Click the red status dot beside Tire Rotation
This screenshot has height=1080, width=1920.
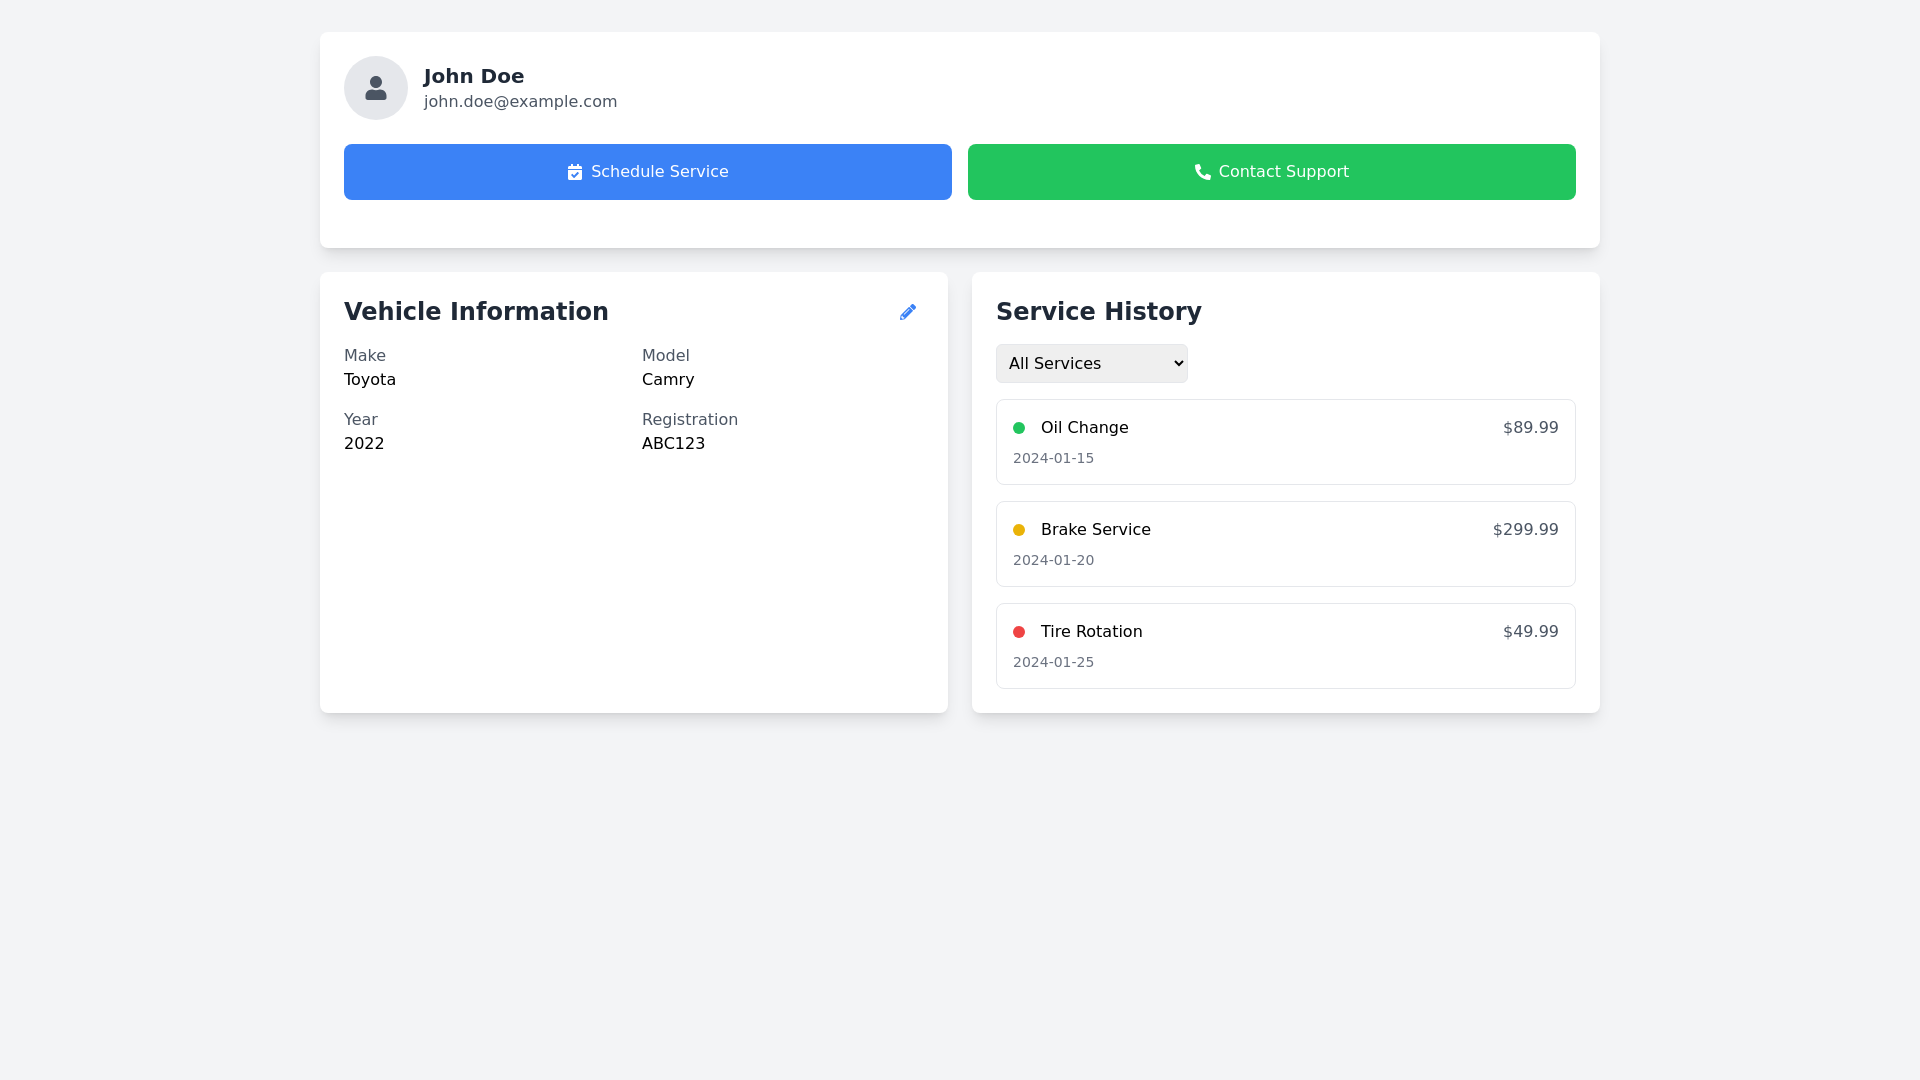click(x=1019, y=632)
